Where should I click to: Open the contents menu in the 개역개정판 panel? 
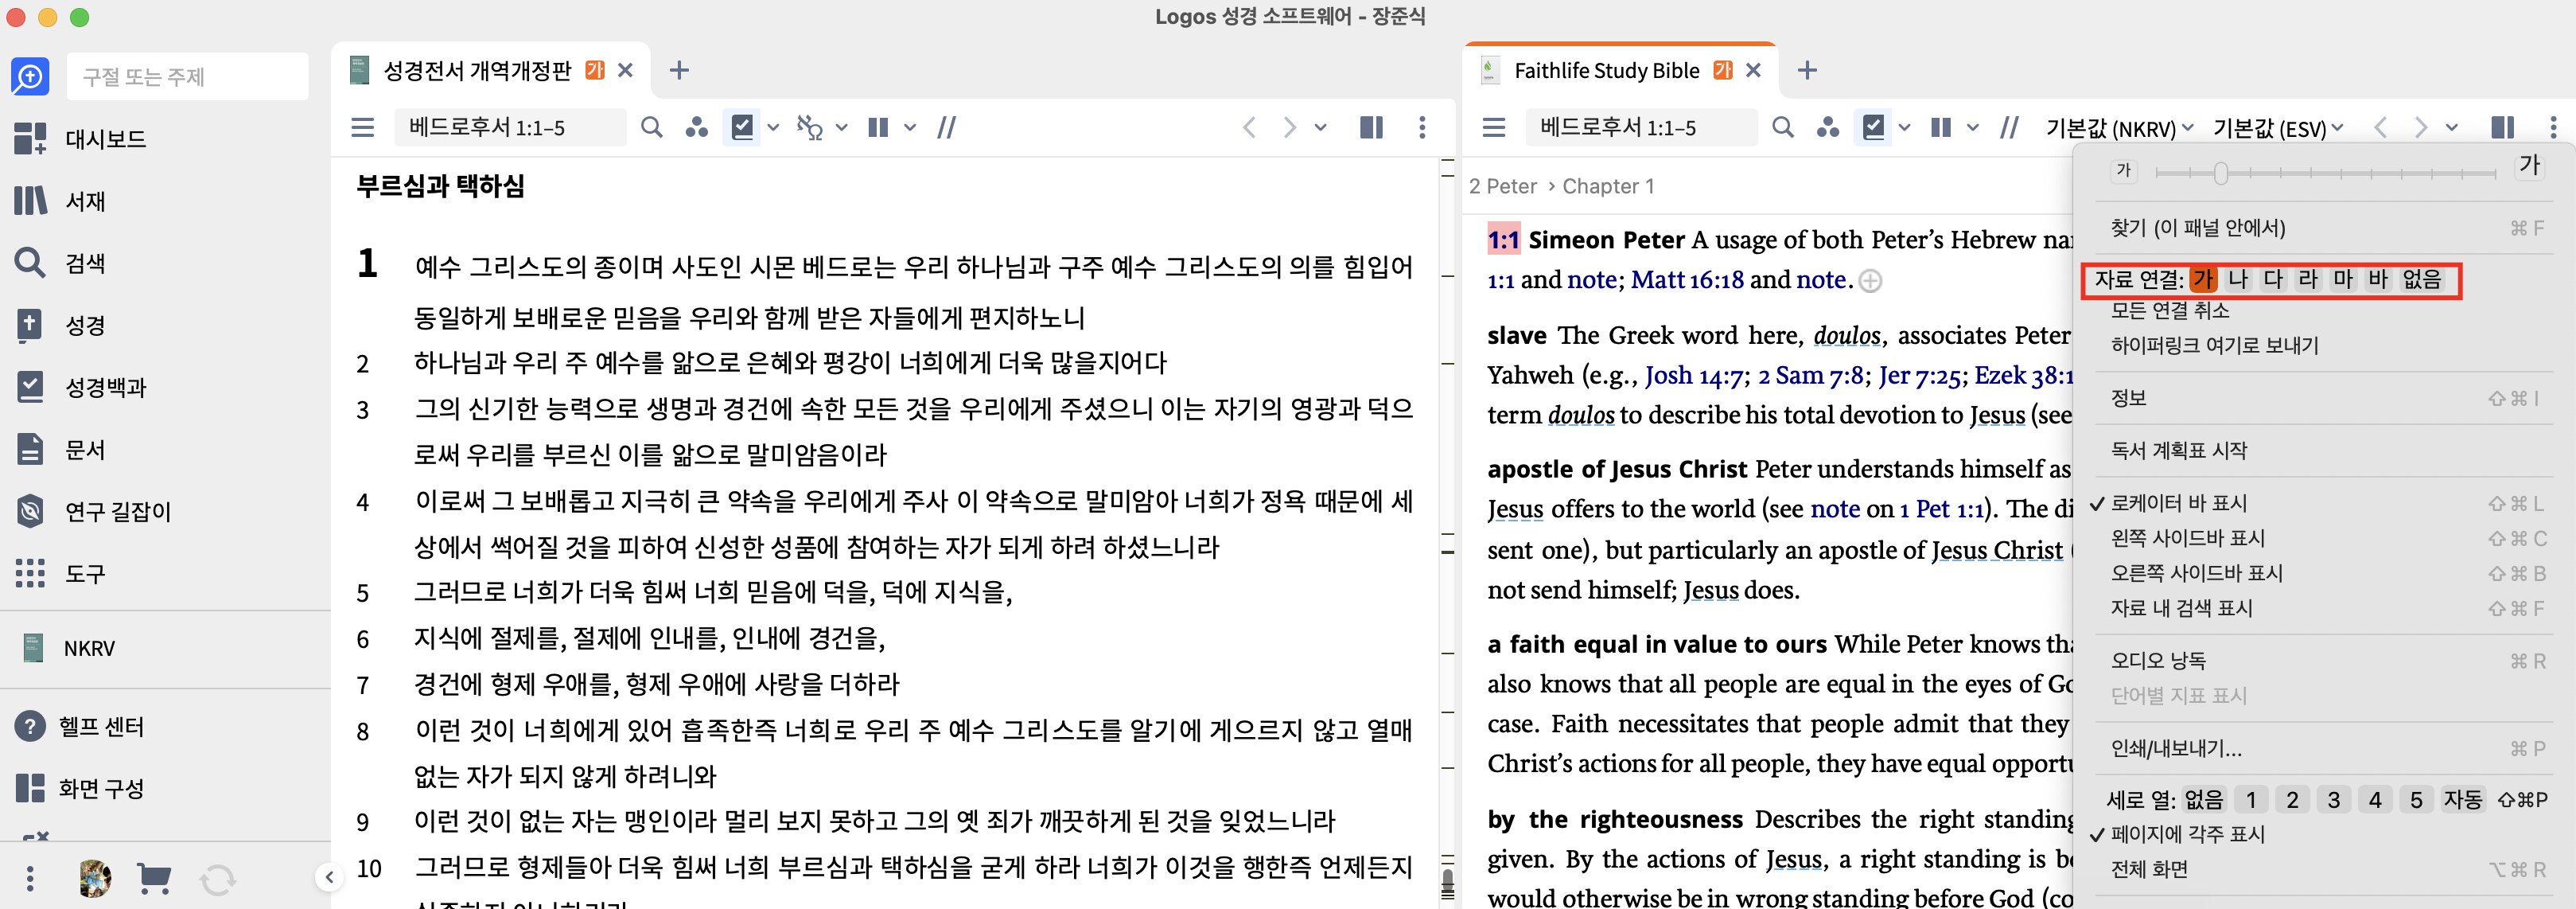point(363,127)
